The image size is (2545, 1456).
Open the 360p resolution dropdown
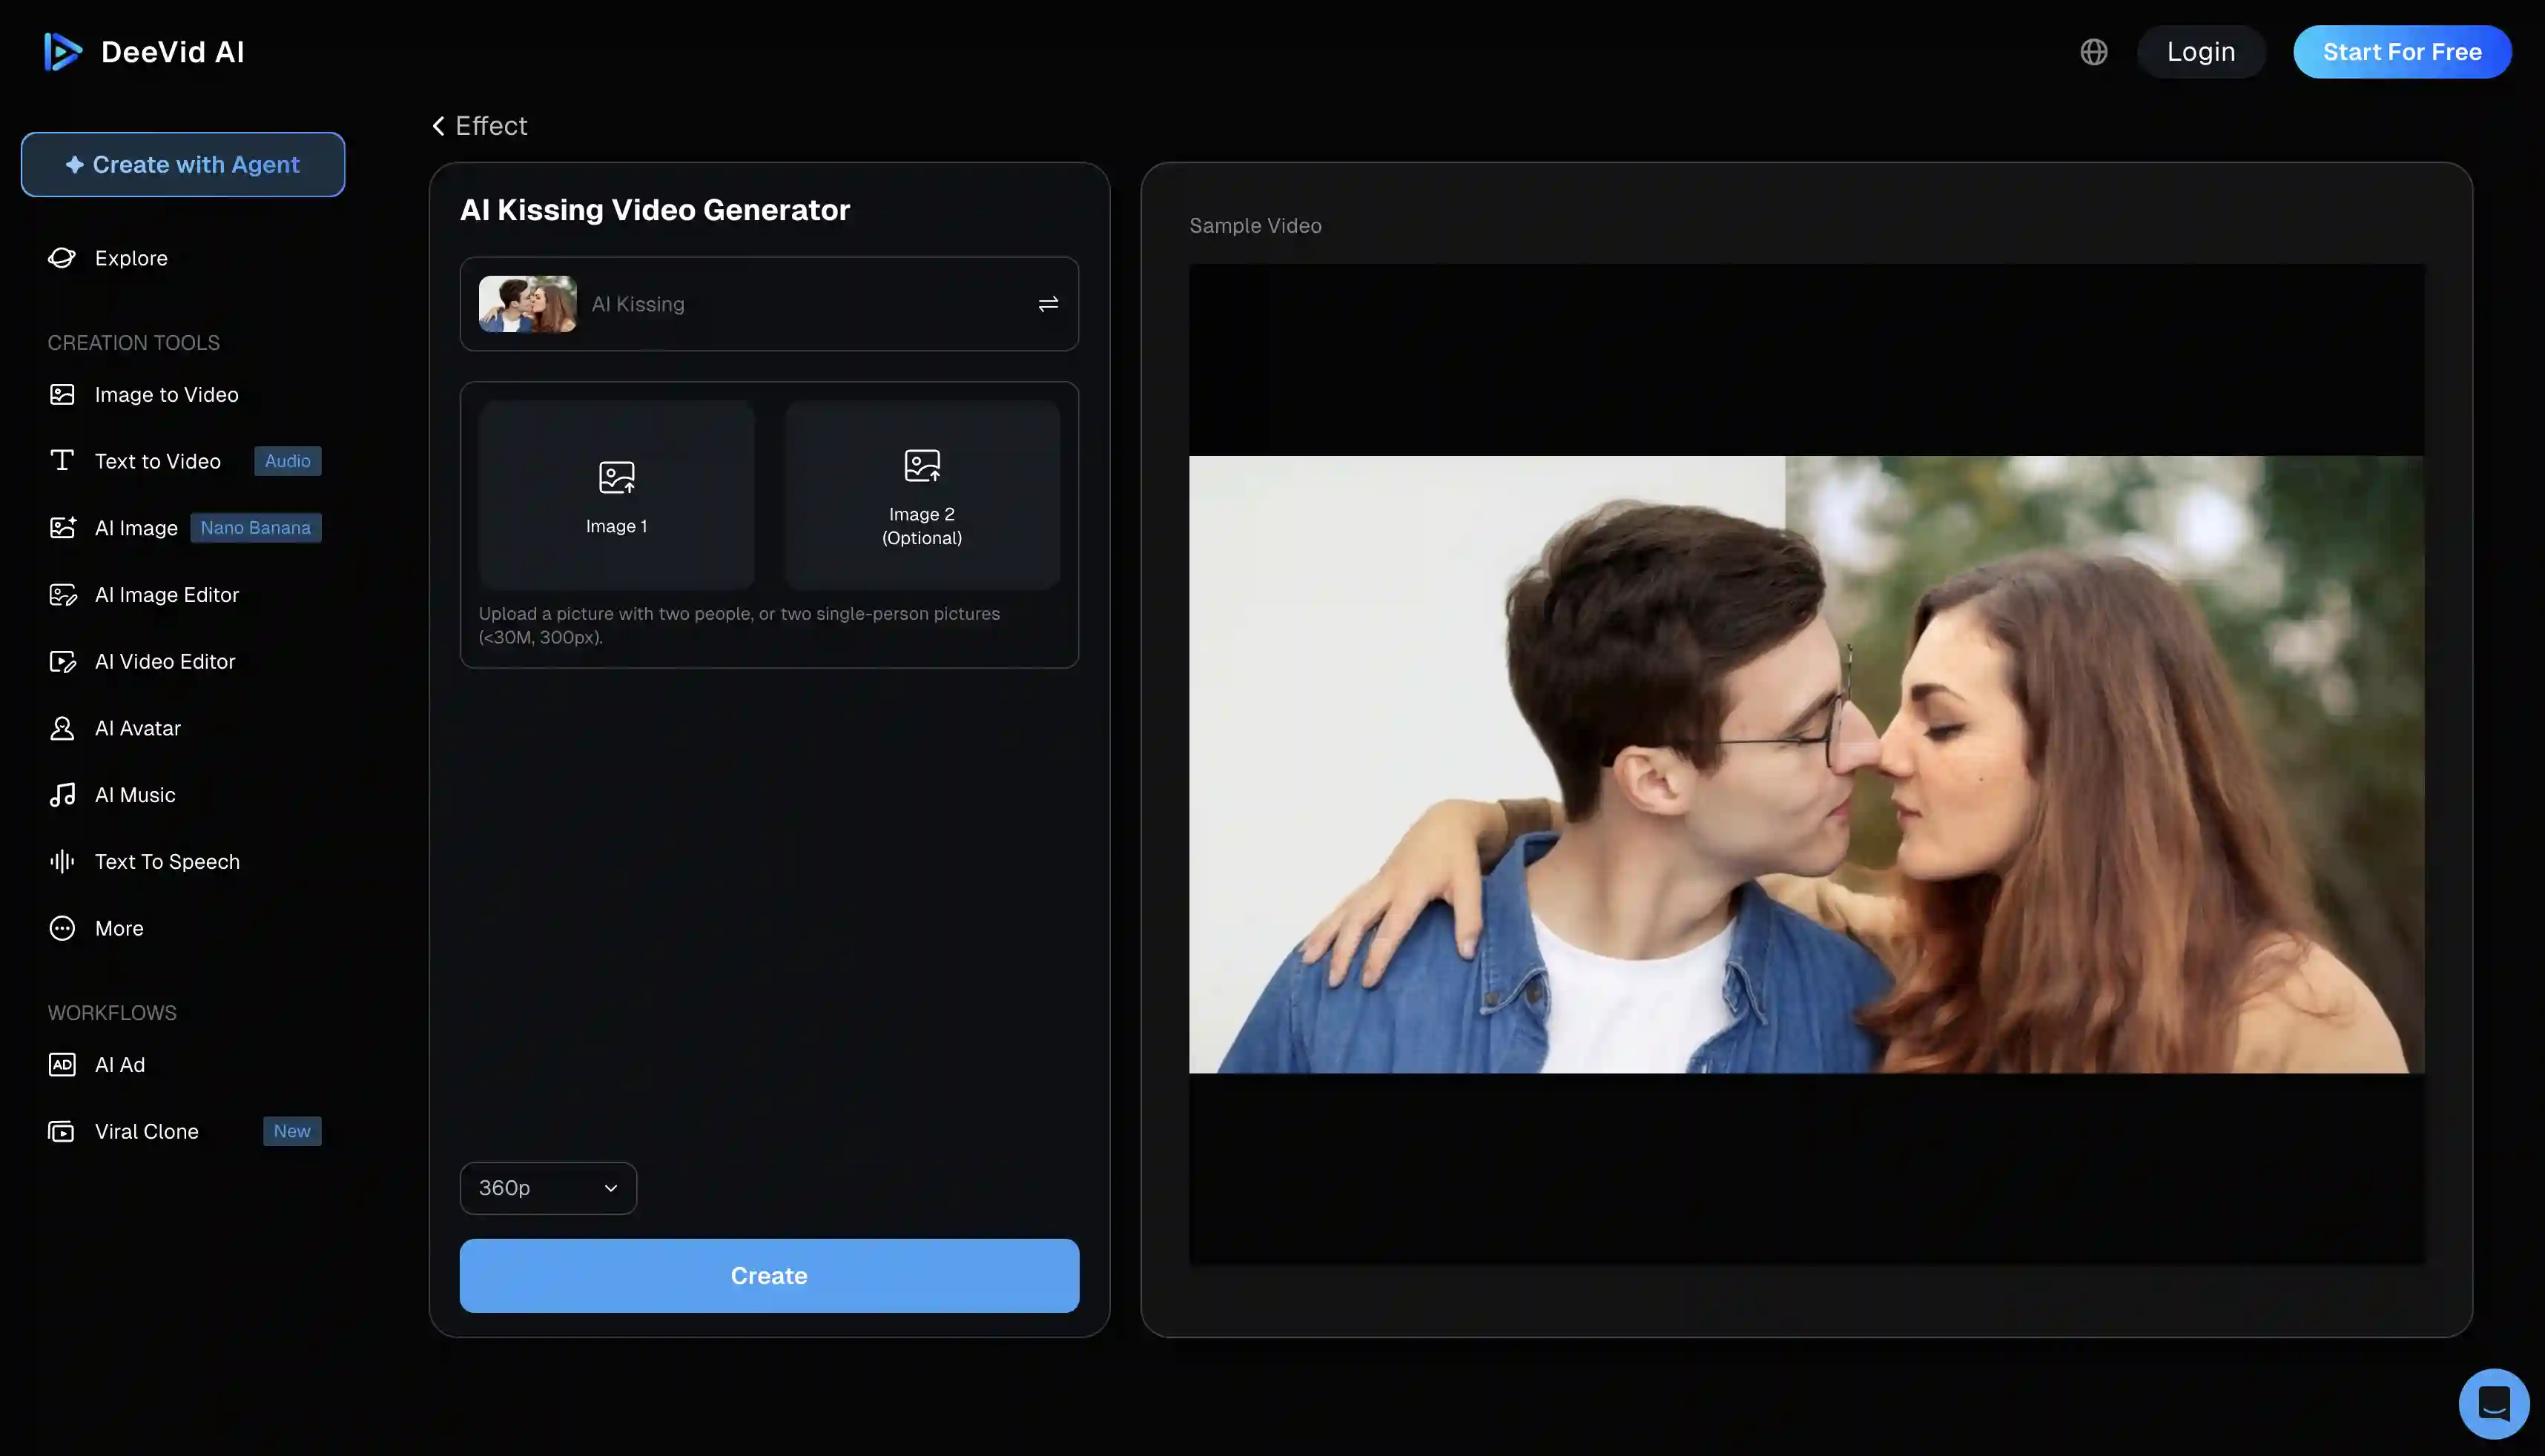547,1187
